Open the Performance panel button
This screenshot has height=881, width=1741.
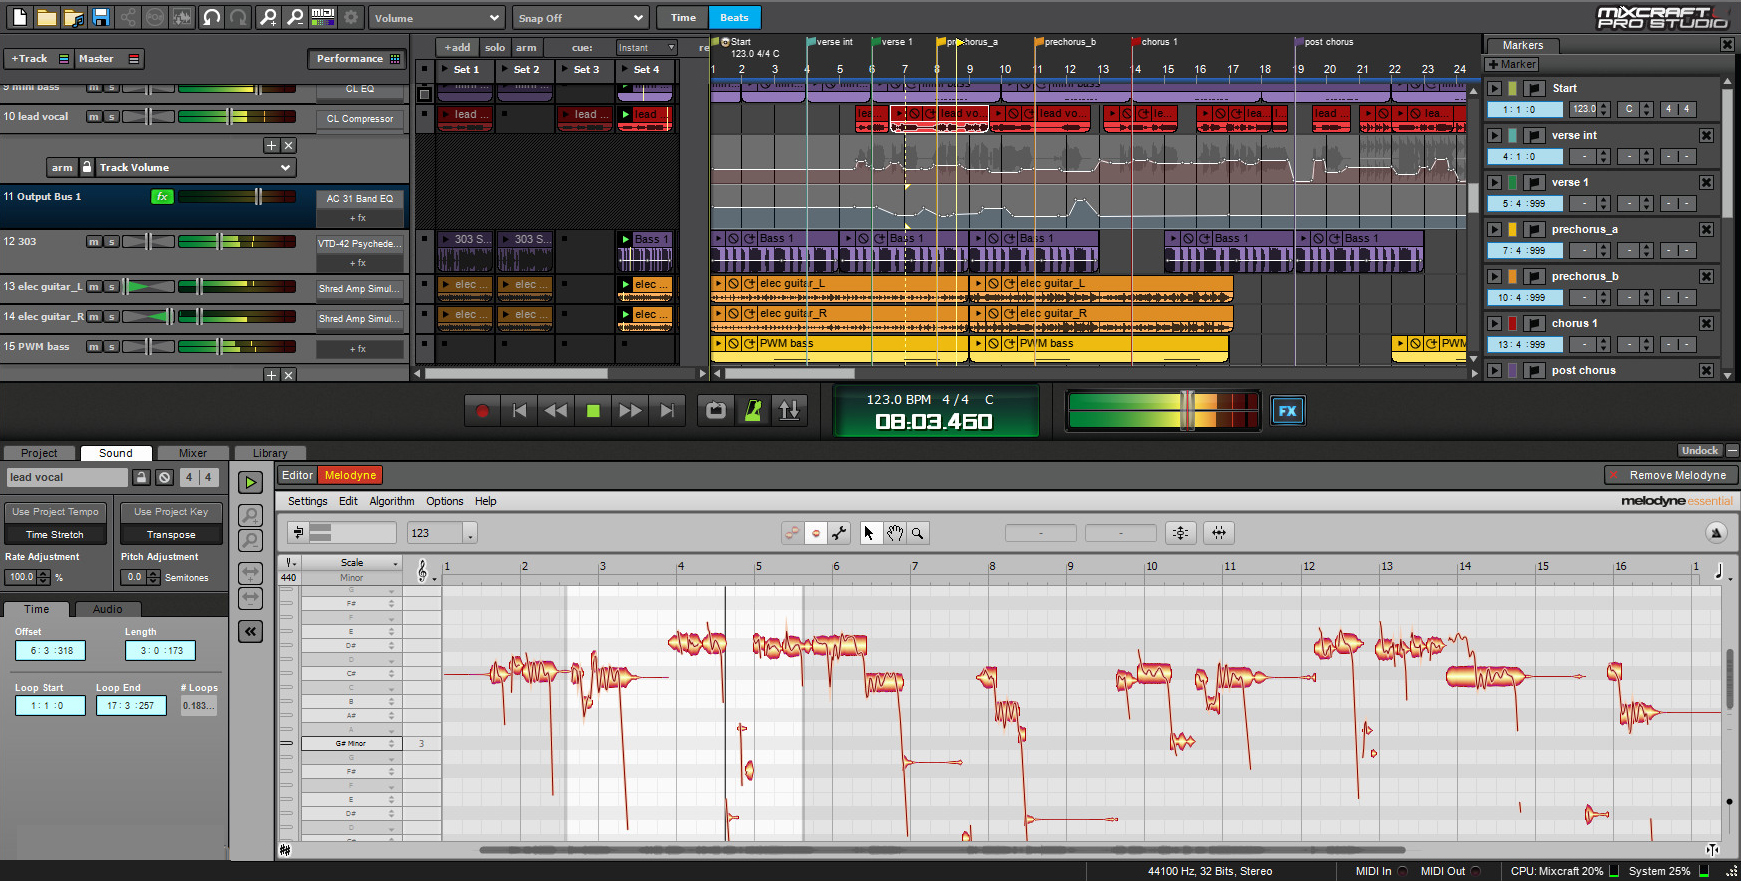coord(356,58)
